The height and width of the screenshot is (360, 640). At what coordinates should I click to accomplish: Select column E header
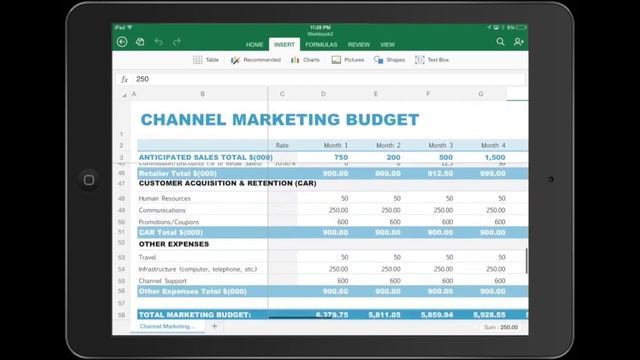pyautogui.click(x=376, y=94)
